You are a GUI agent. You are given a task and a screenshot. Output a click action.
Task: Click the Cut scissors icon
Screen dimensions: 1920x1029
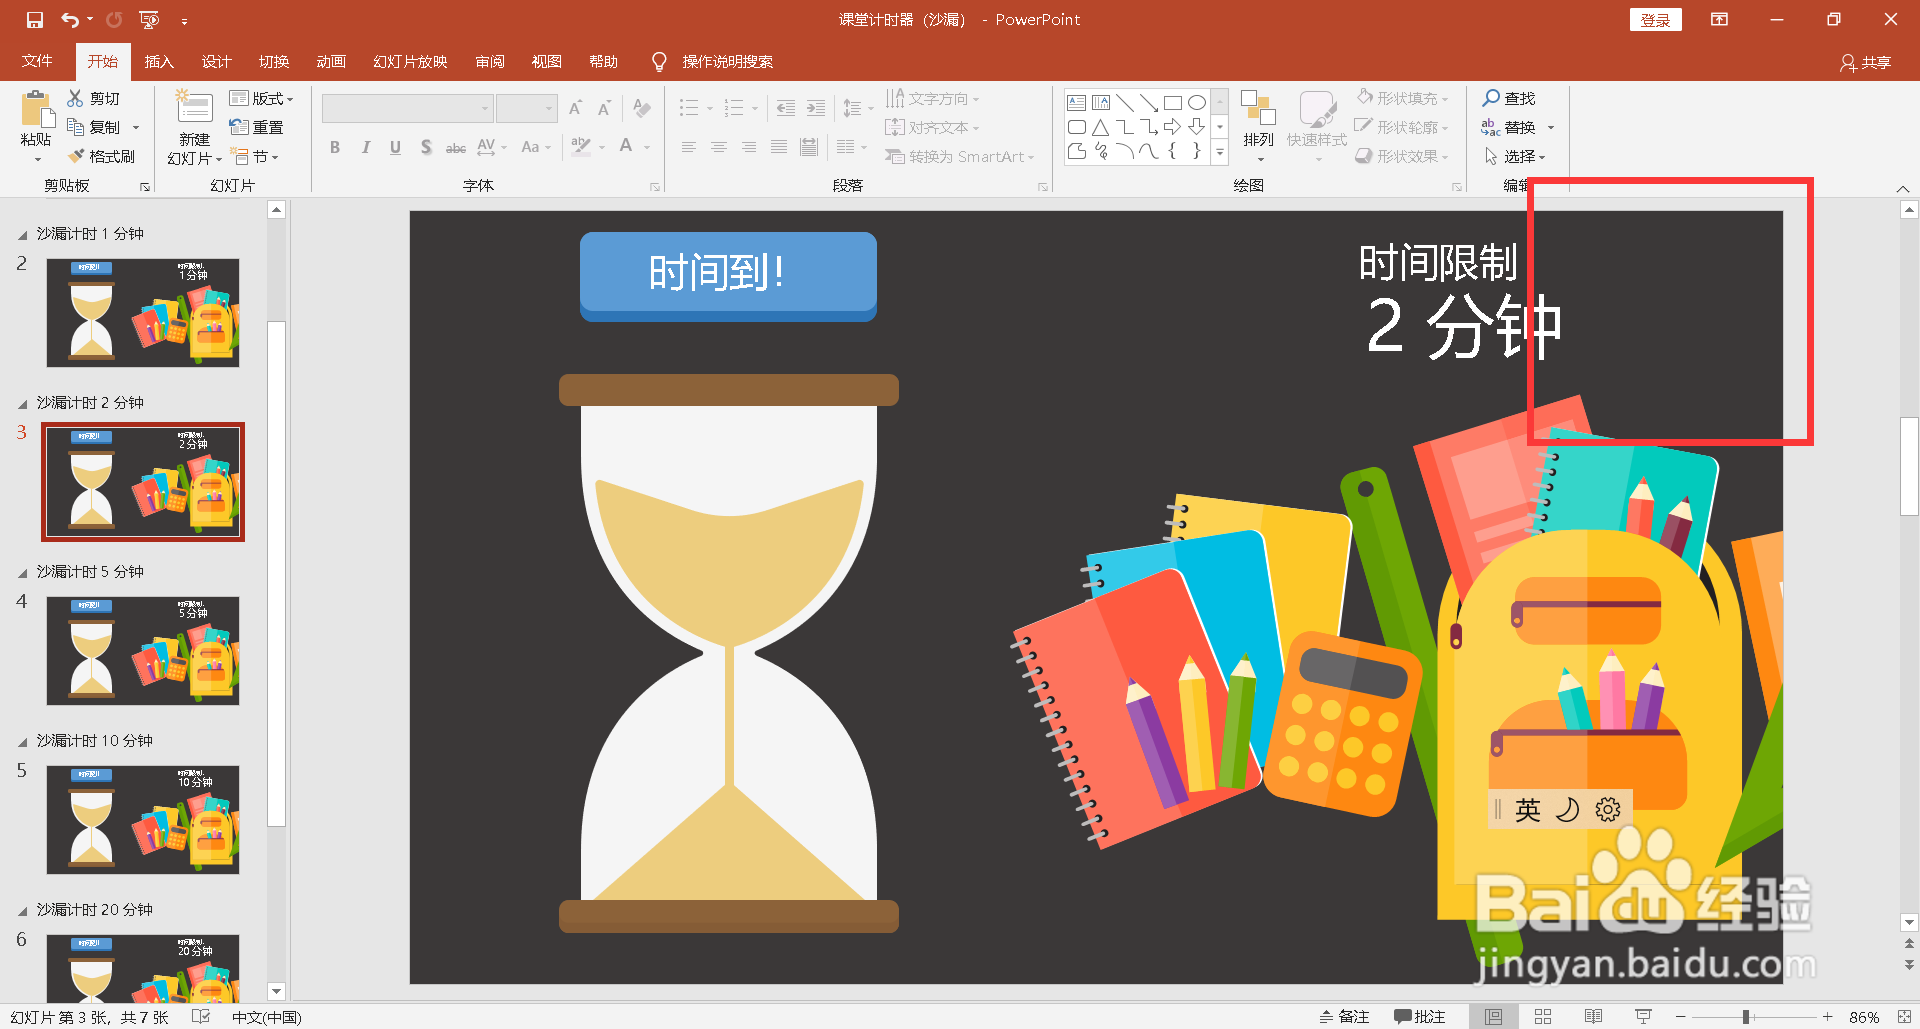click(x=75, y=98)
